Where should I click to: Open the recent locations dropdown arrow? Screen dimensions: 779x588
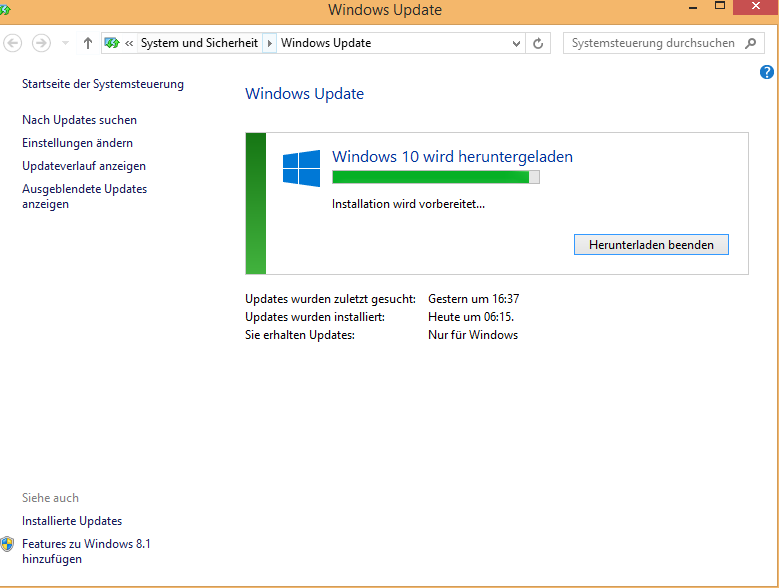coord(65,43)
